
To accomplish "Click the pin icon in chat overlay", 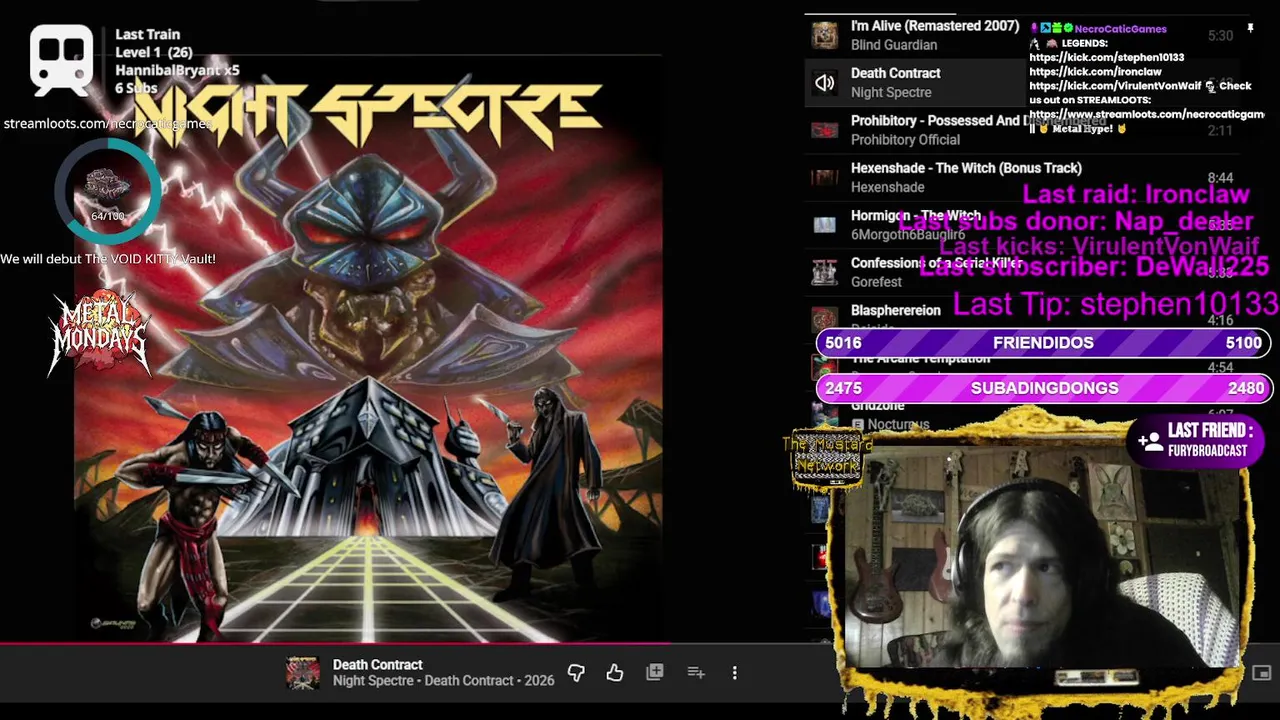I will 1250,29.
